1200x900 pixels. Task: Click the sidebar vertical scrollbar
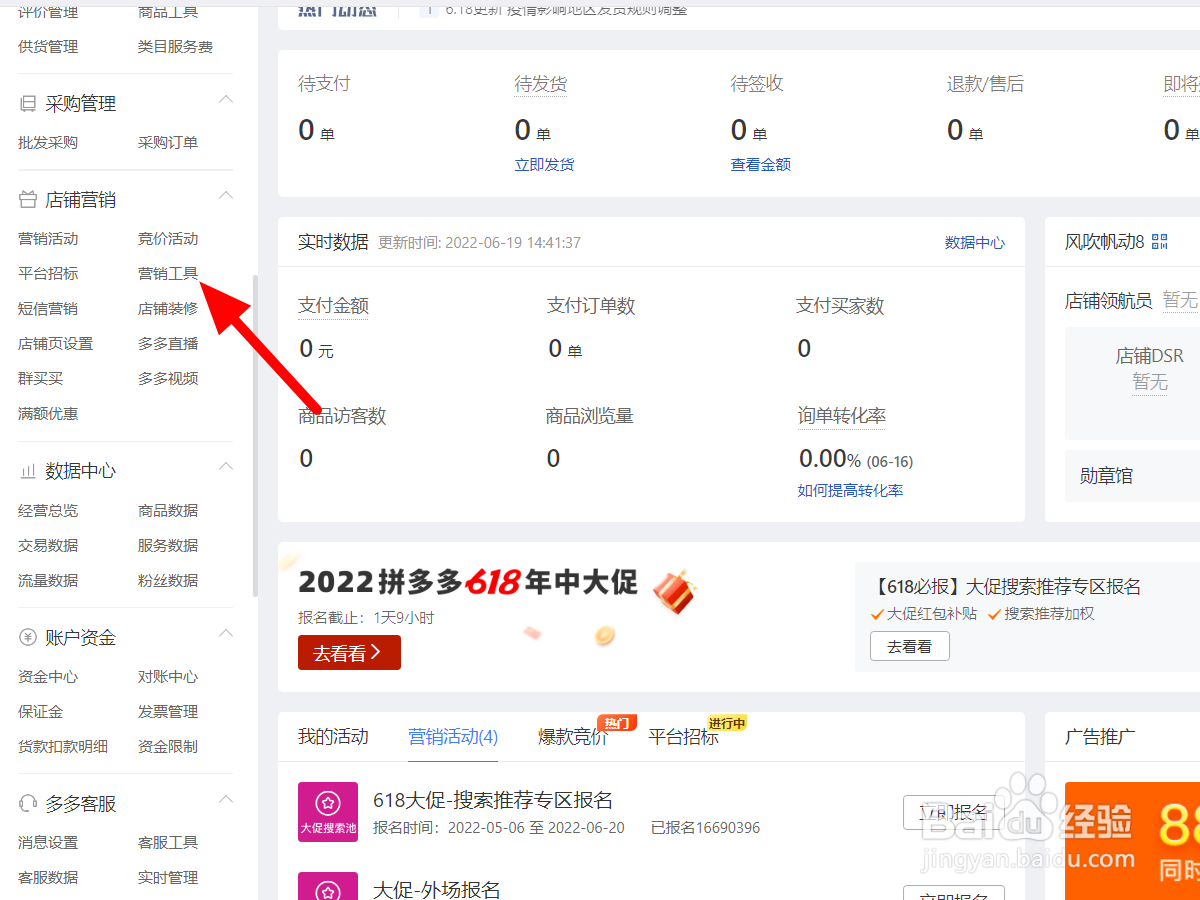(255, 435)
